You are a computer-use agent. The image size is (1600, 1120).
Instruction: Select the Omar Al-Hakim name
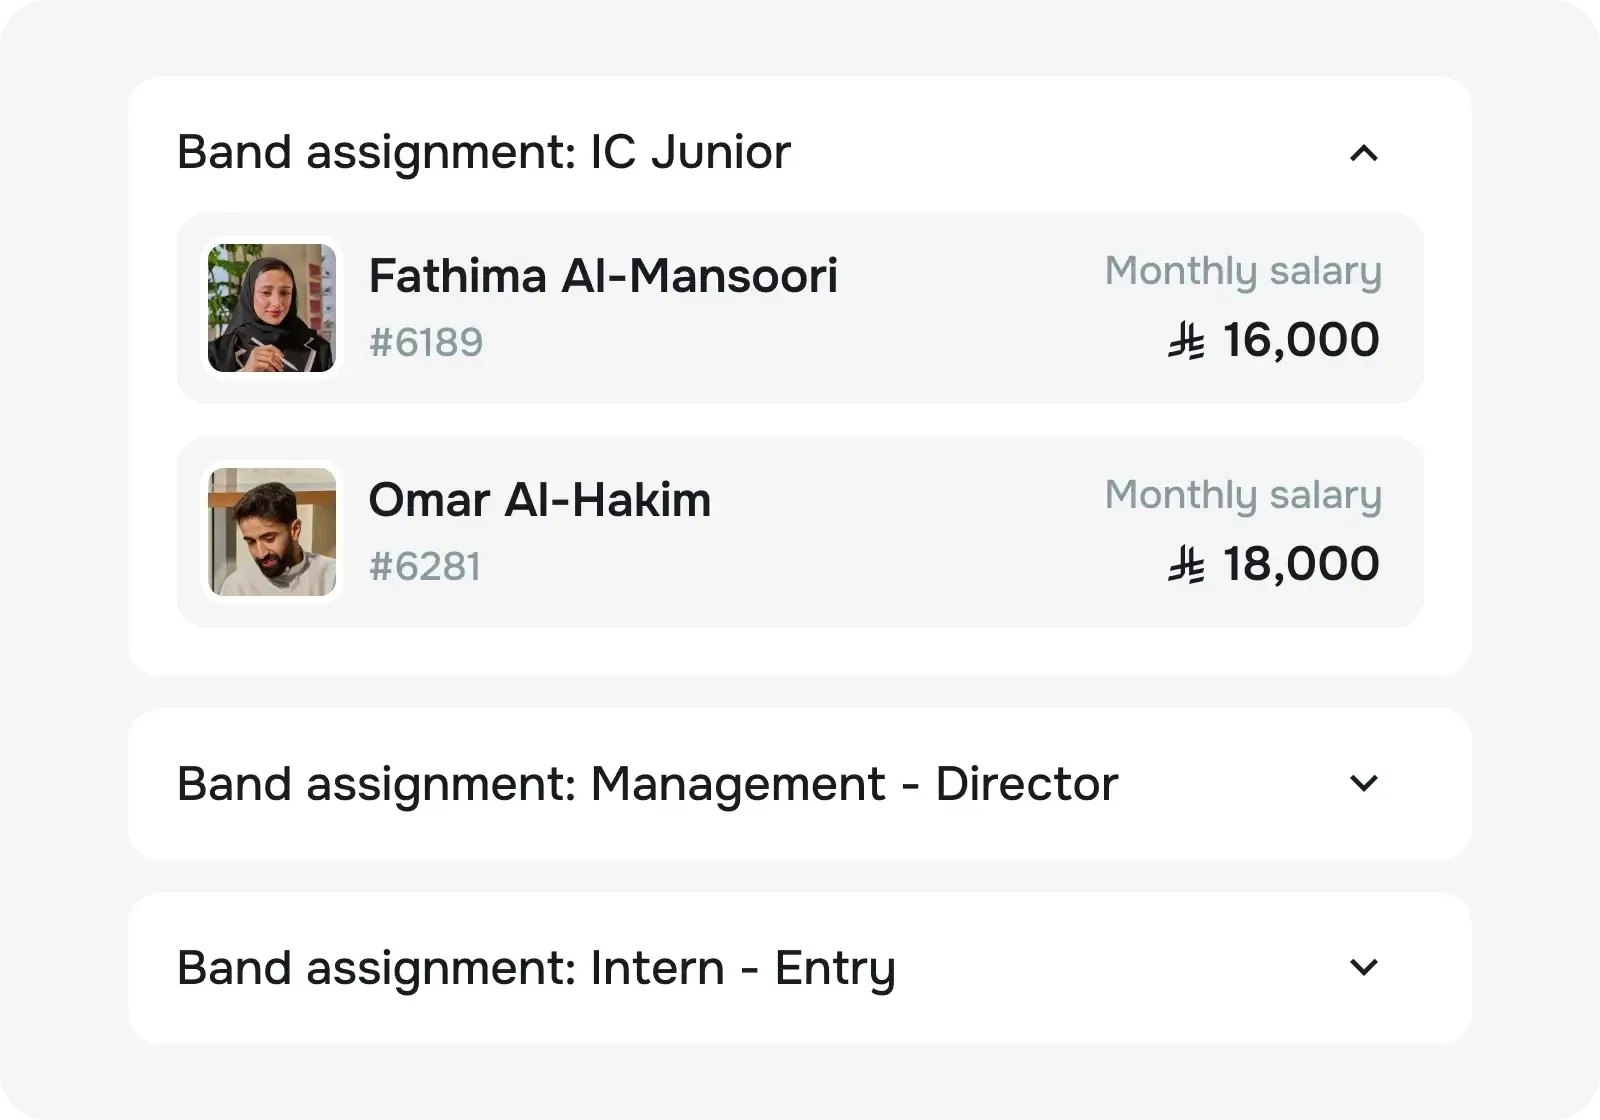coord(540,500)
